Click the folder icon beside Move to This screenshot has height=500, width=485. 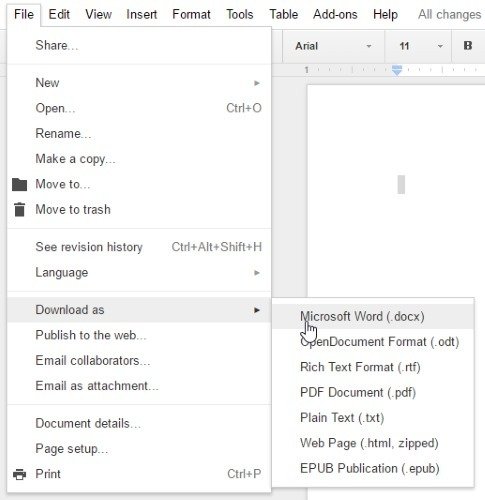[19, 184]
